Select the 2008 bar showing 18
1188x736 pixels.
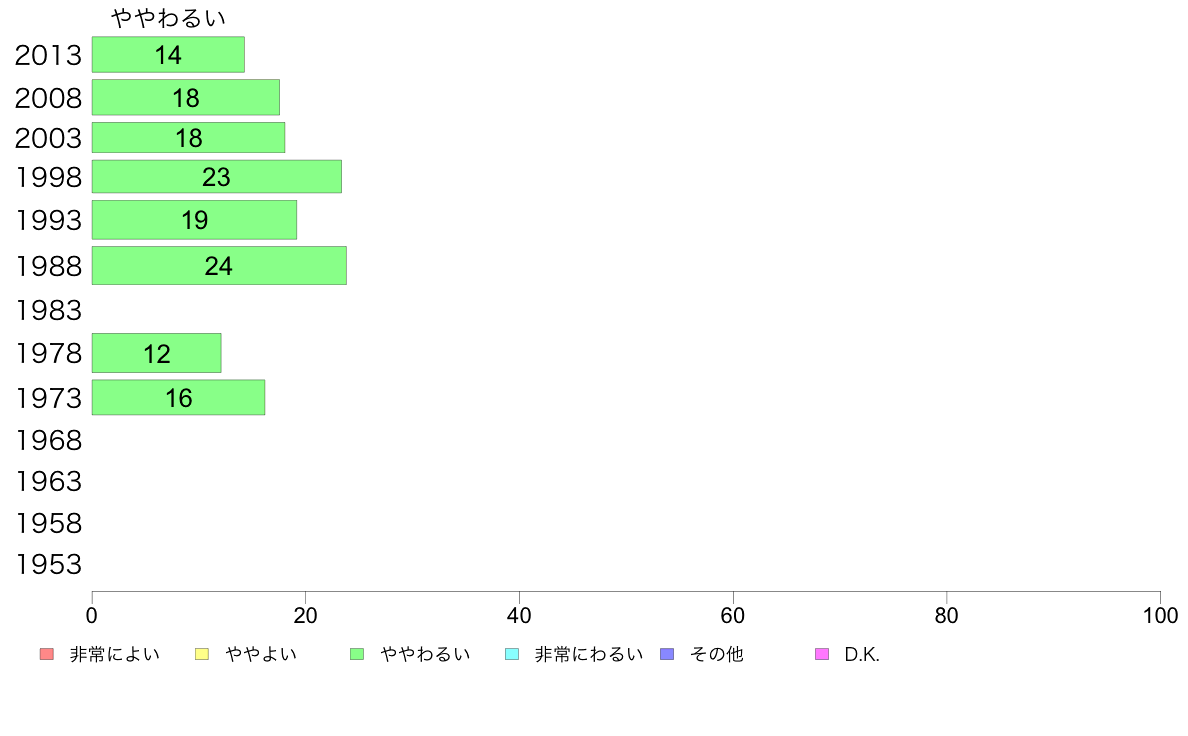[186, 97]
